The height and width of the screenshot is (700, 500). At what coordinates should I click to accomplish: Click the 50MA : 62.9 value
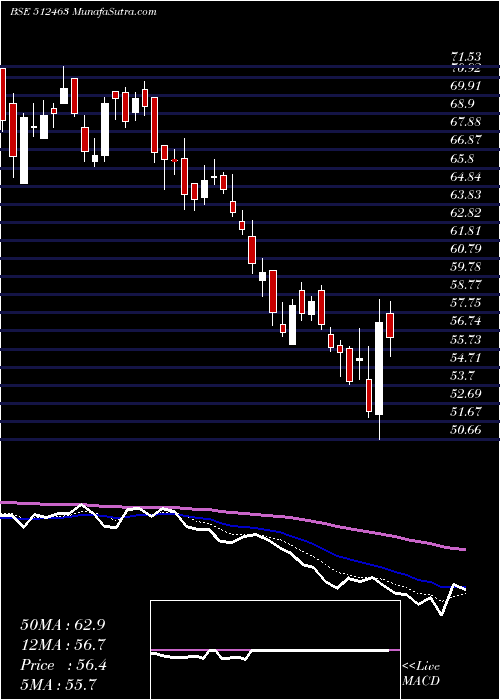(x=63, y=625)
